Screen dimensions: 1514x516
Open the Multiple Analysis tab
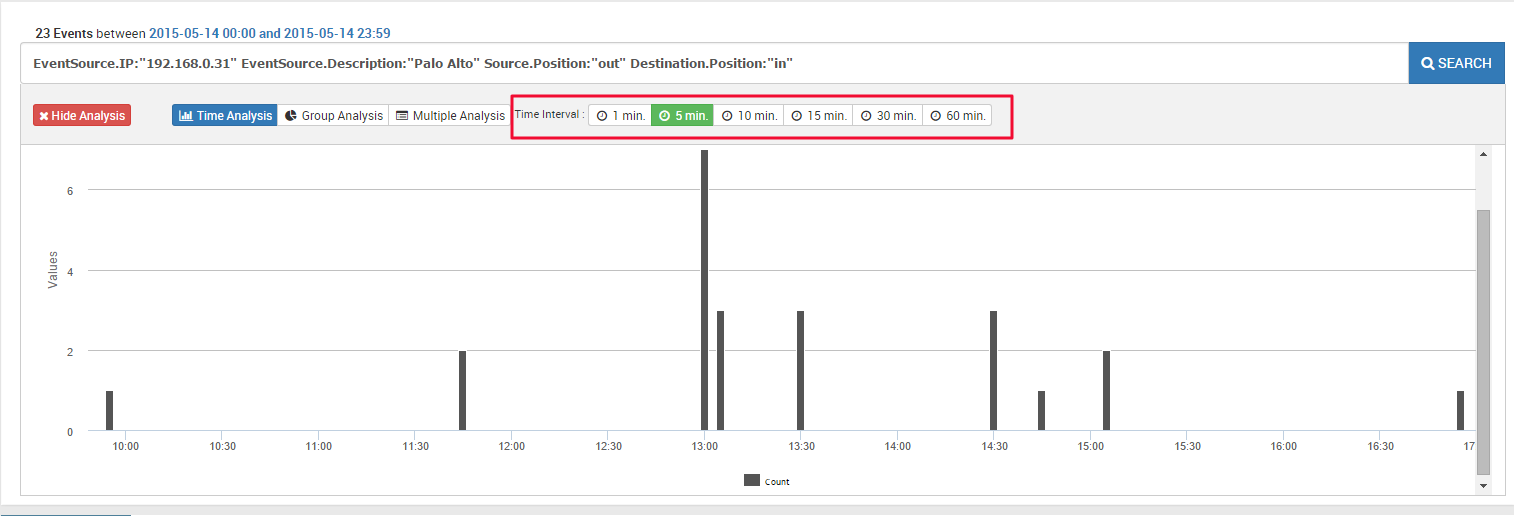click(x=450, y=116)
